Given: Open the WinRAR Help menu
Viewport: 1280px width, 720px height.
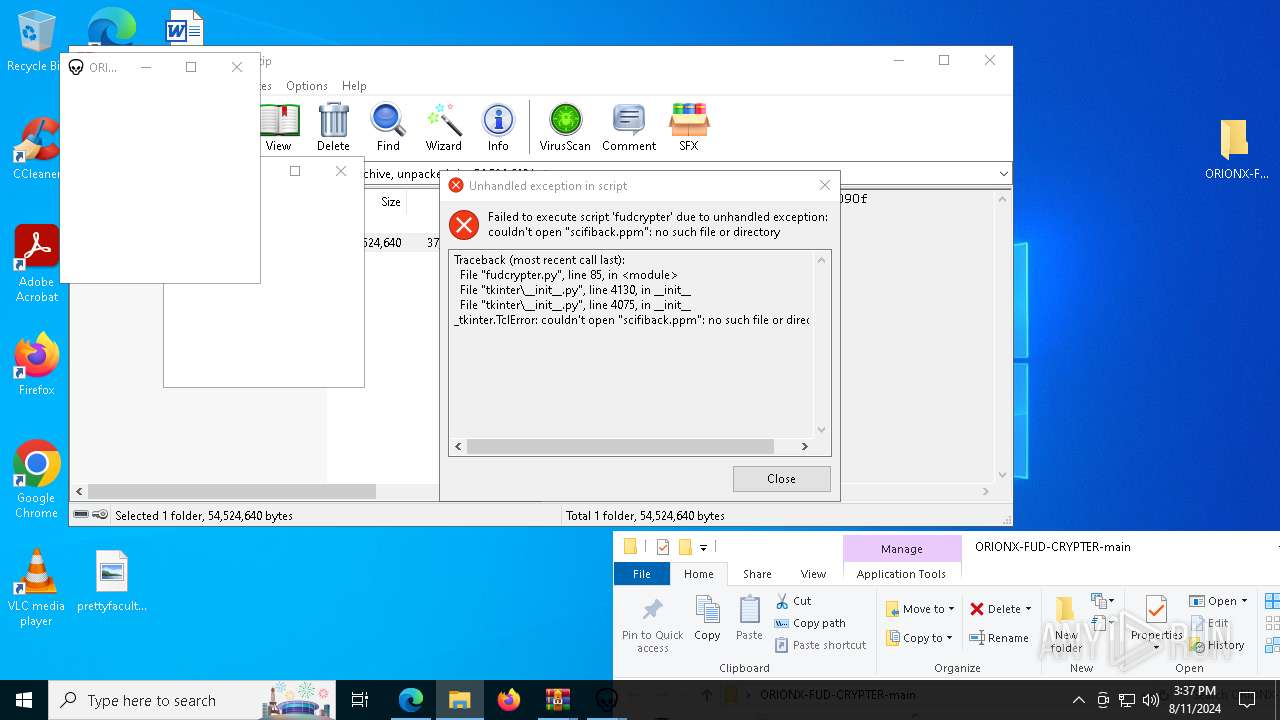Looking at the screenshot, I should click(354, 86).
